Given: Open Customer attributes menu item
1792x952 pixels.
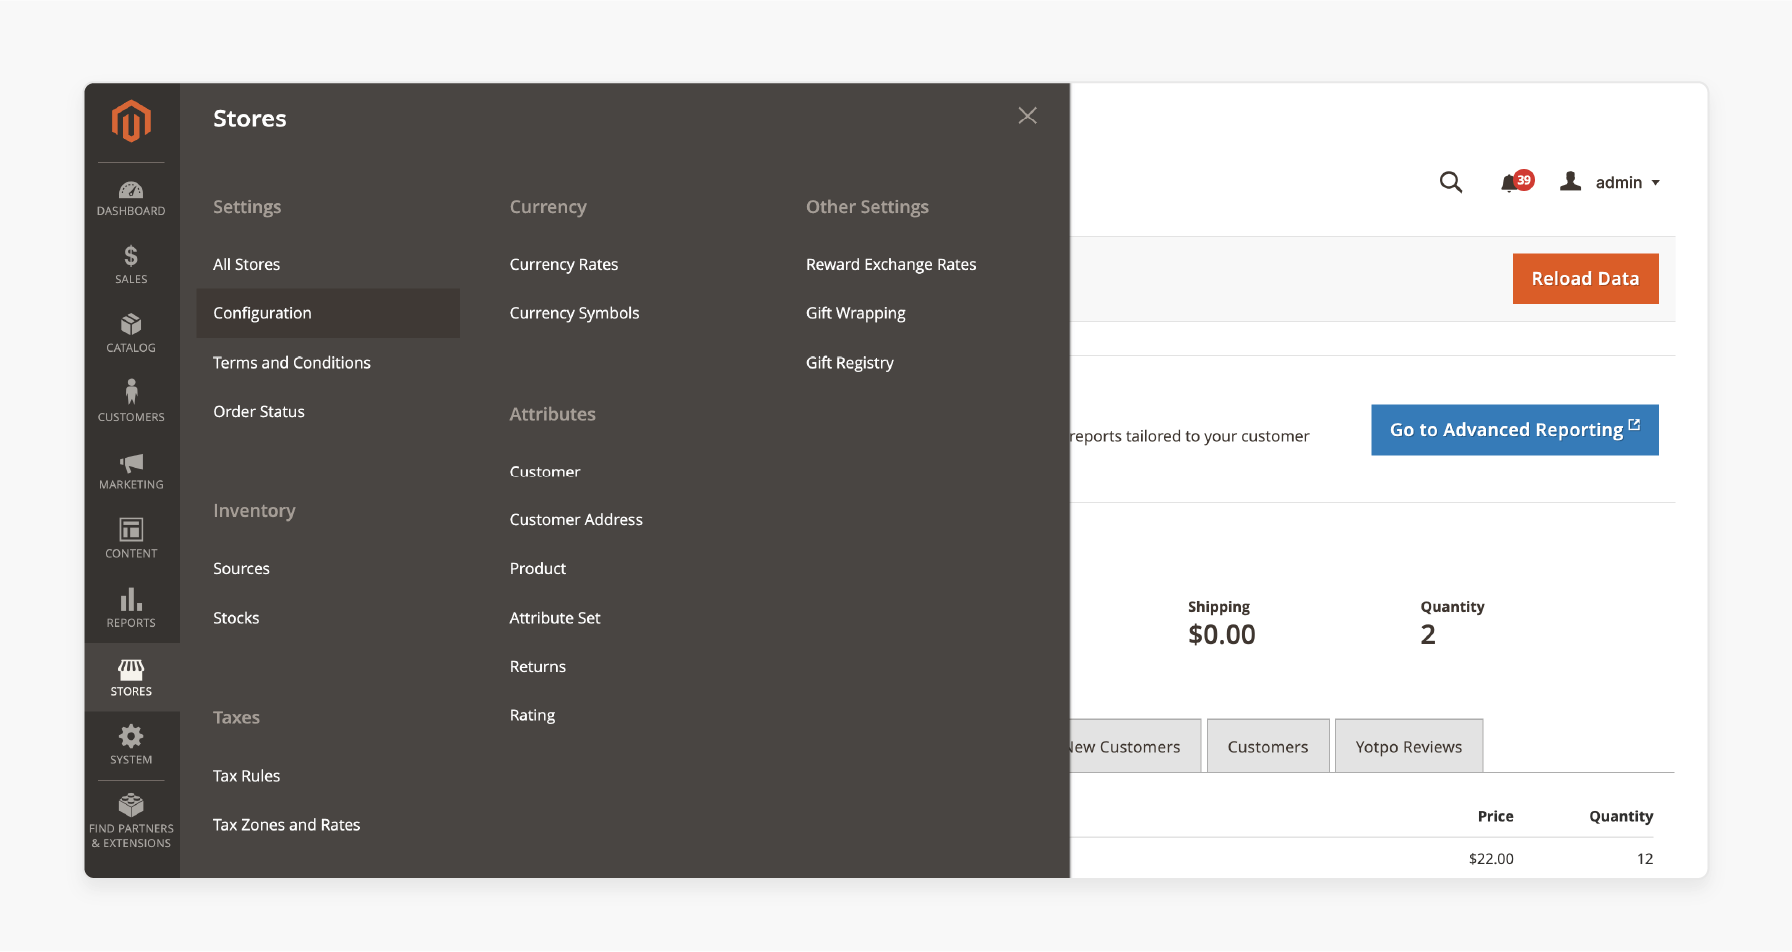Looking at the screenshot, I should click(545, 471).
